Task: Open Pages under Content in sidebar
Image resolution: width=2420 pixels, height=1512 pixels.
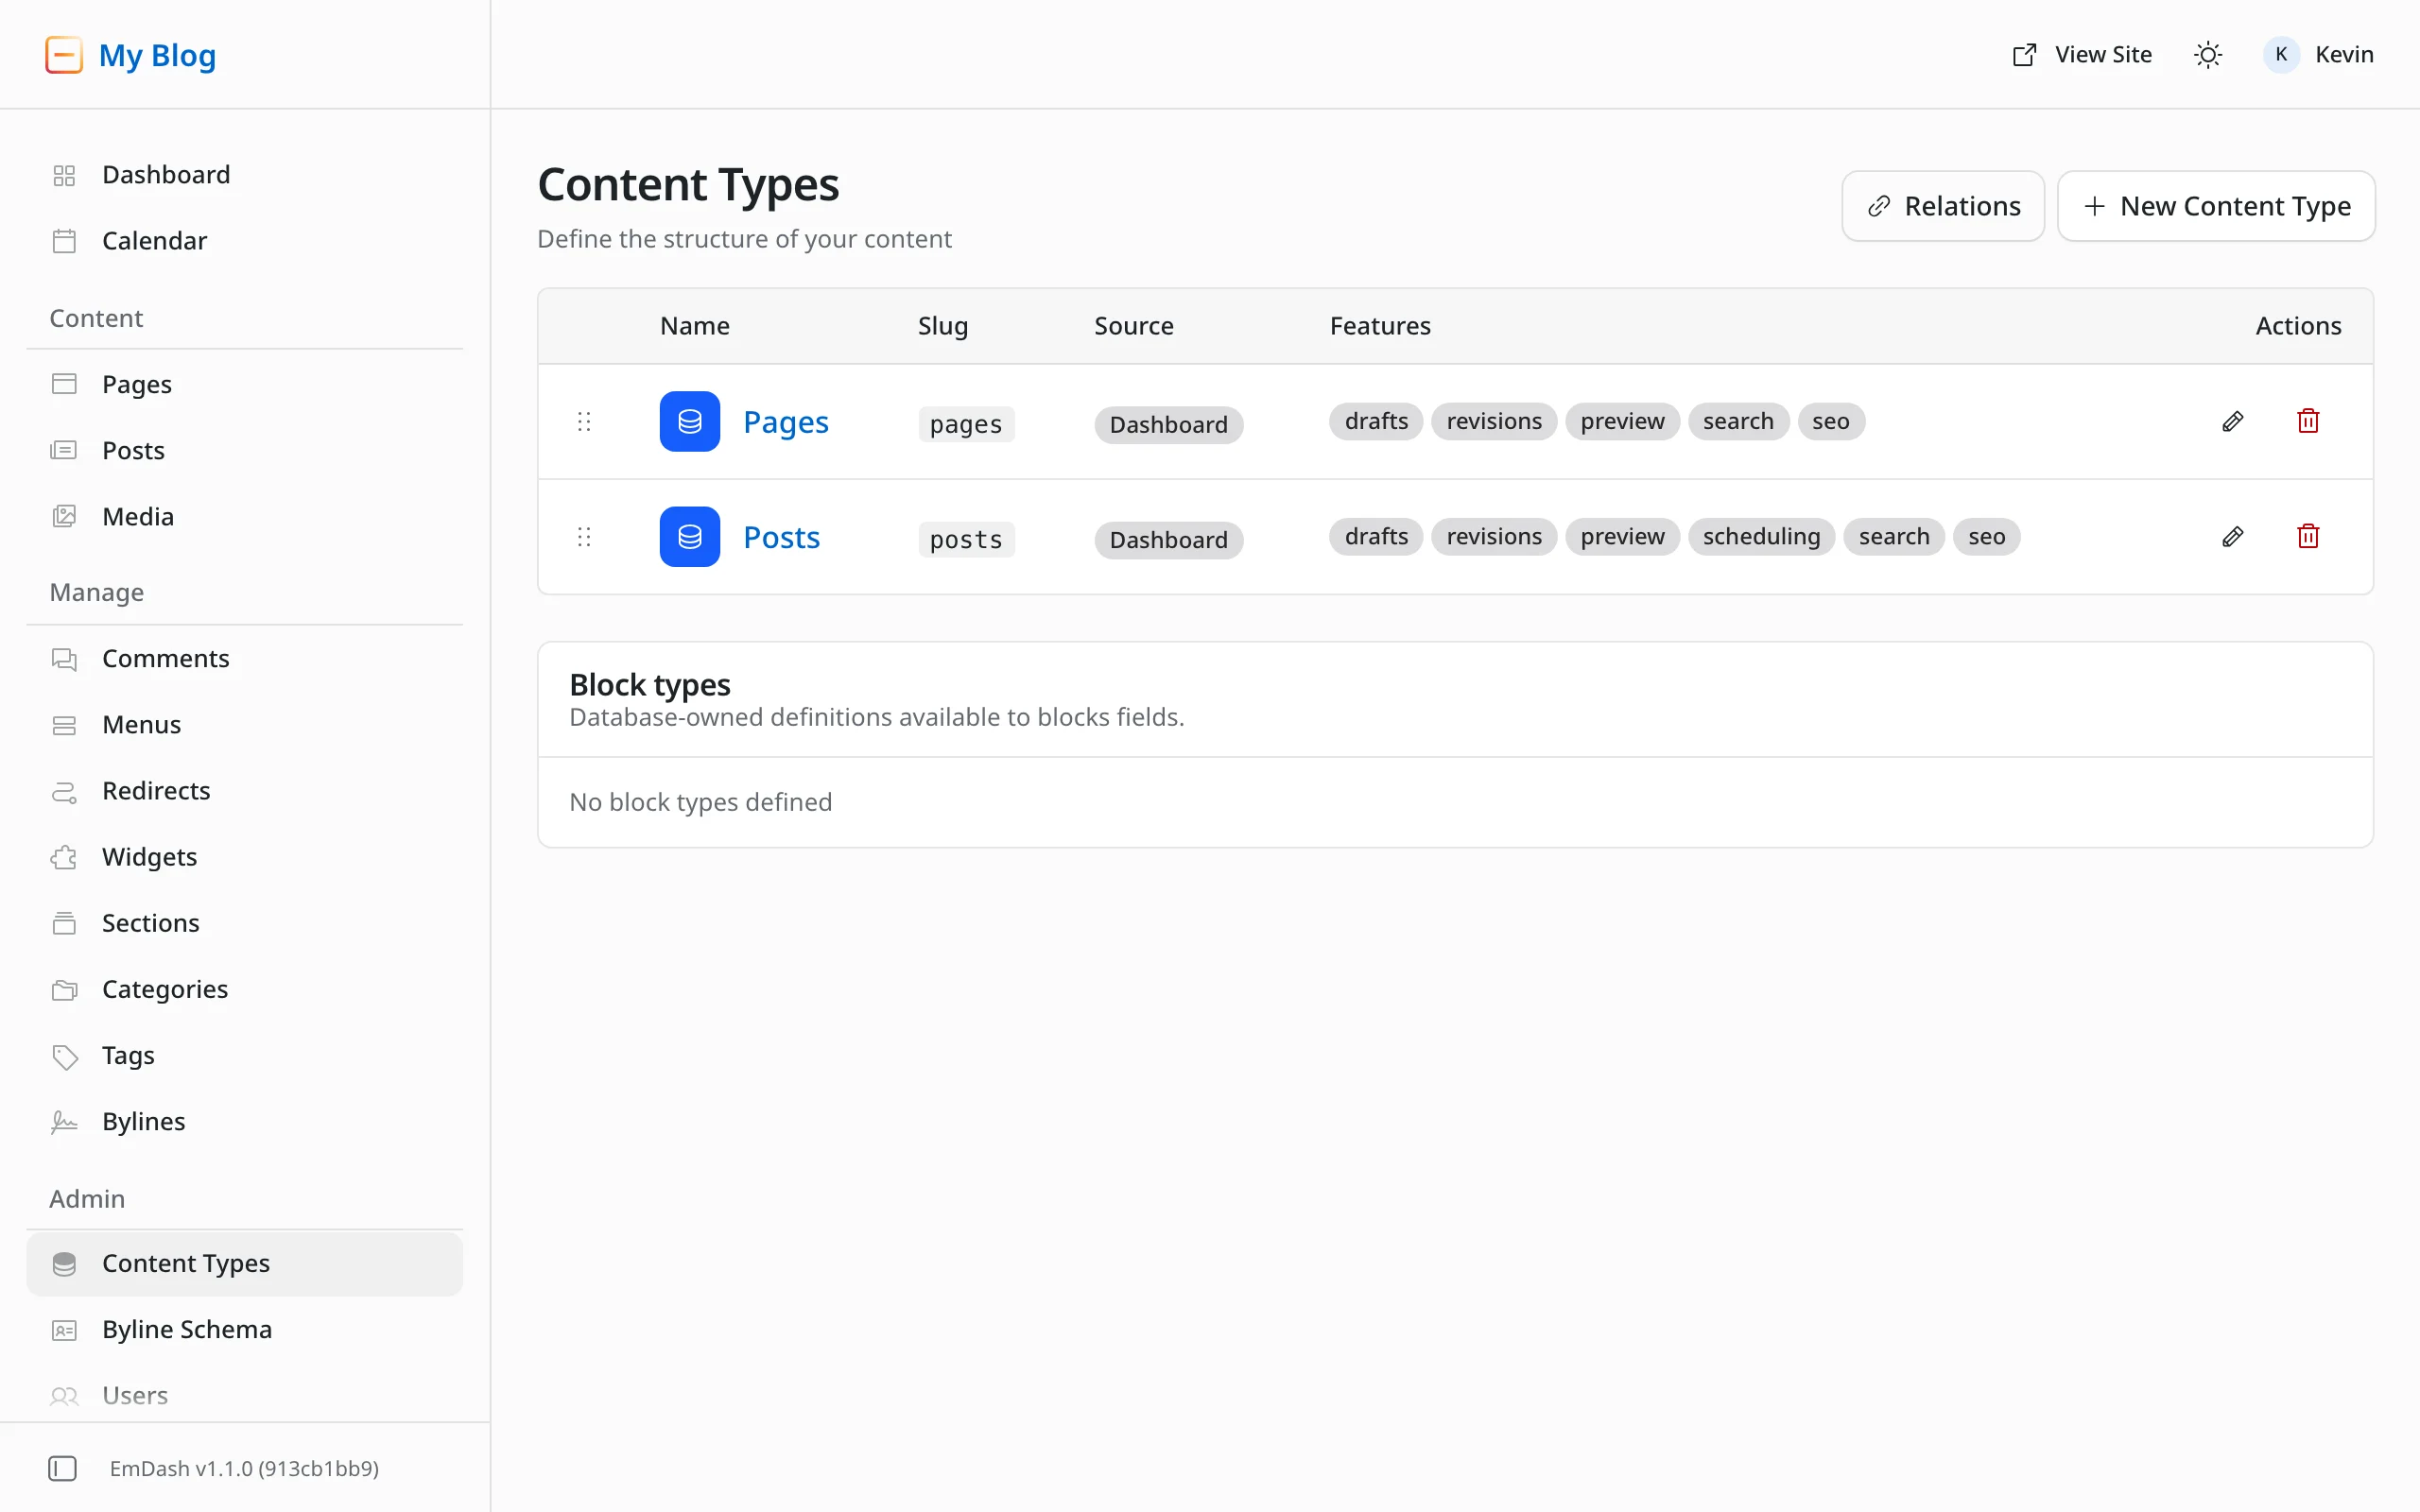Action: [x=245, y=384]
